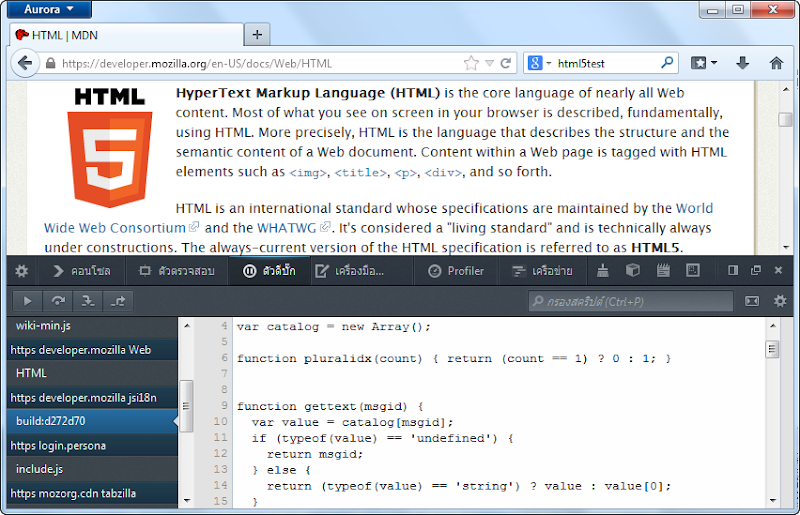800x515 pixels.
Task: Click the site identity padlock icon
Action: click(x=50, y=63)
